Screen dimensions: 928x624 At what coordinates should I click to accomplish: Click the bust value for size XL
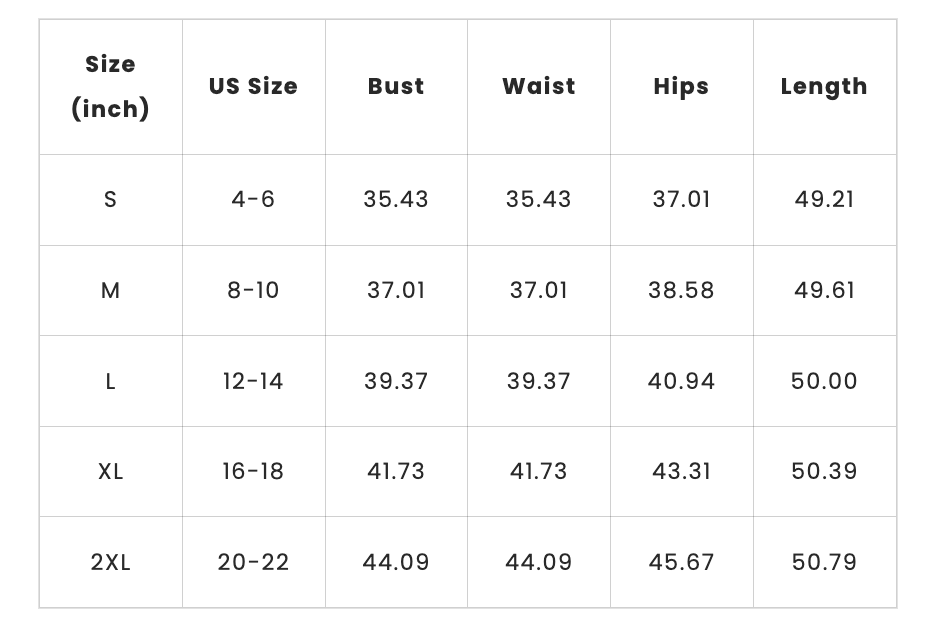396,471
